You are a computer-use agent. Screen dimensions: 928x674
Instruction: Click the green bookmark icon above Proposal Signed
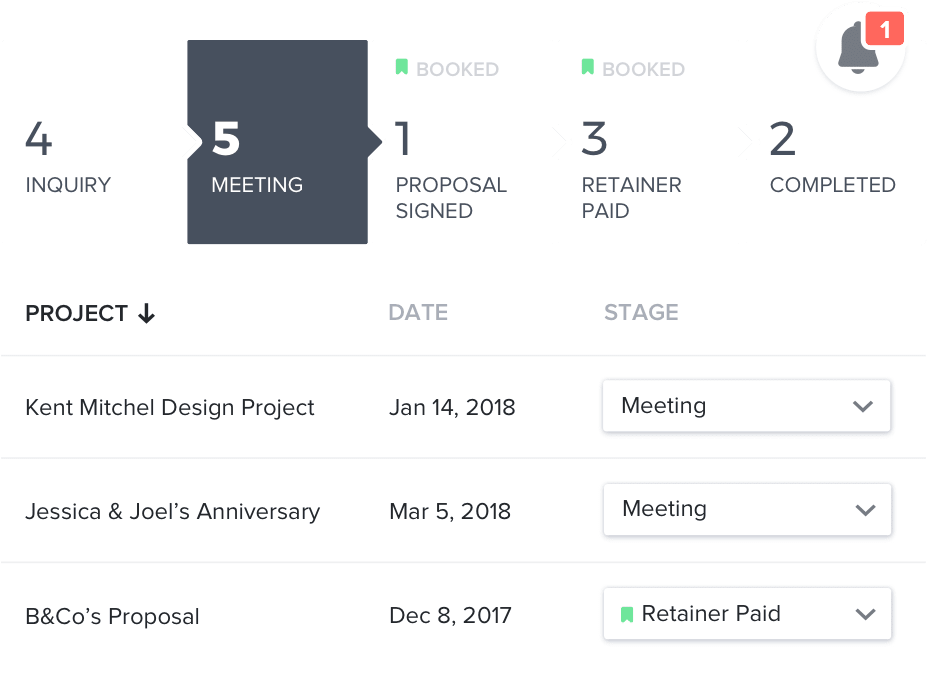pos(402,67)
